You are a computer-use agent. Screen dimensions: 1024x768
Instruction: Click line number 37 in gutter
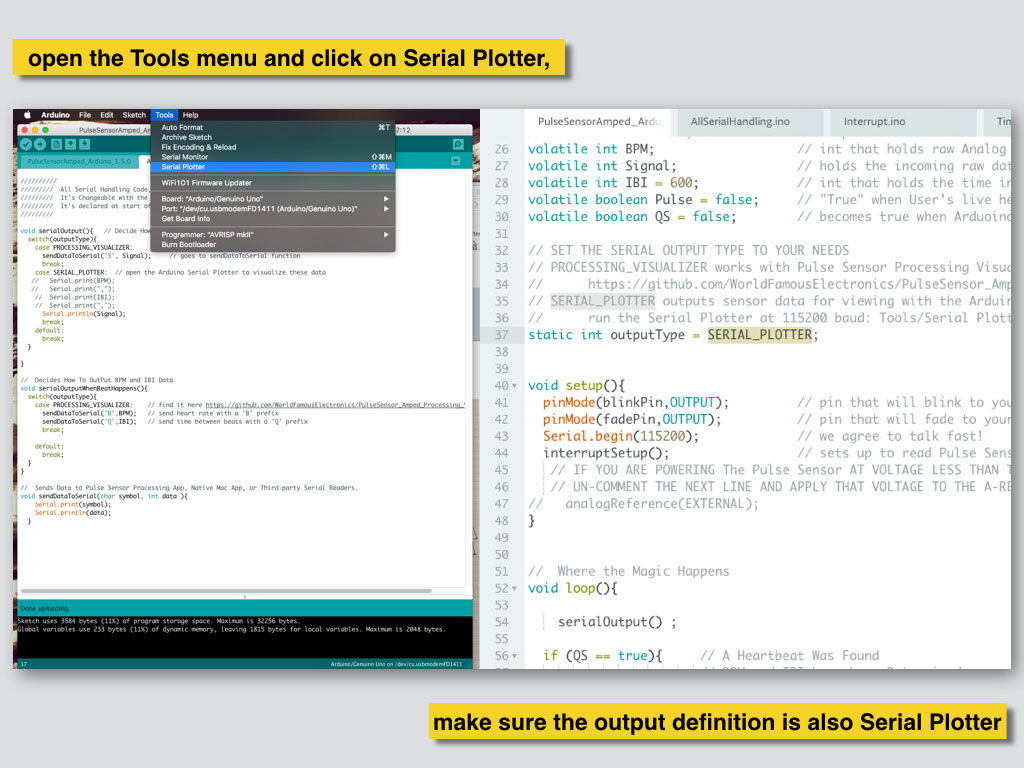501,335
